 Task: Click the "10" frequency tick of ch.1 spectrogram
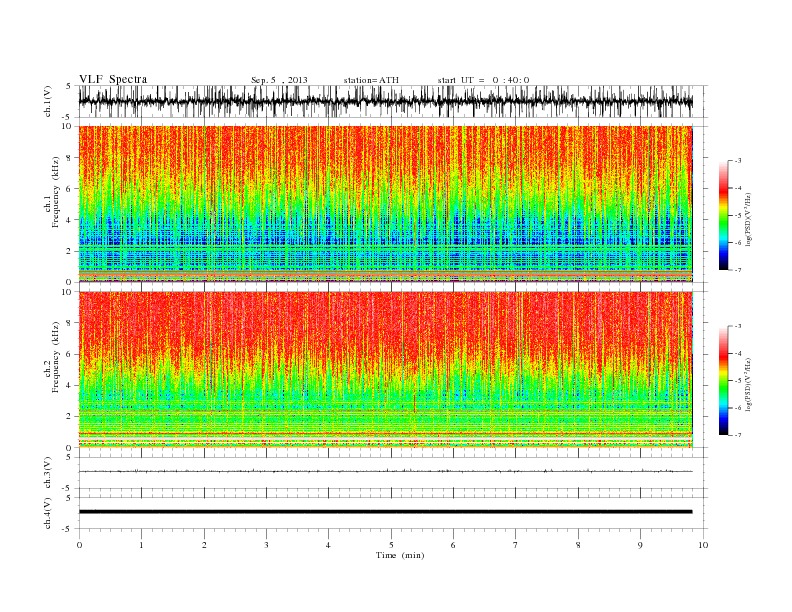point(67,126)
